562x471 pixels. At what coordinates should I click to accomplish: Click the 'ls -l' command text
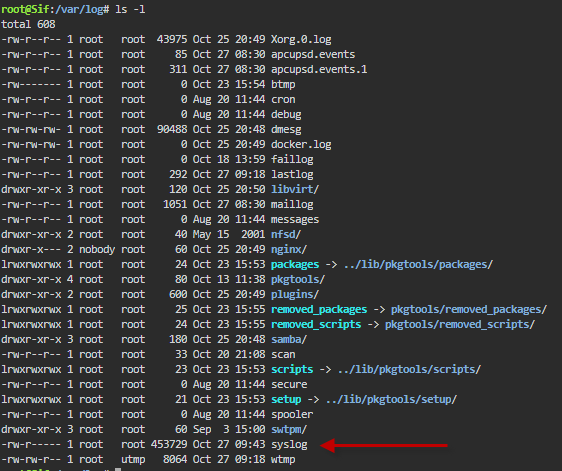130,9
